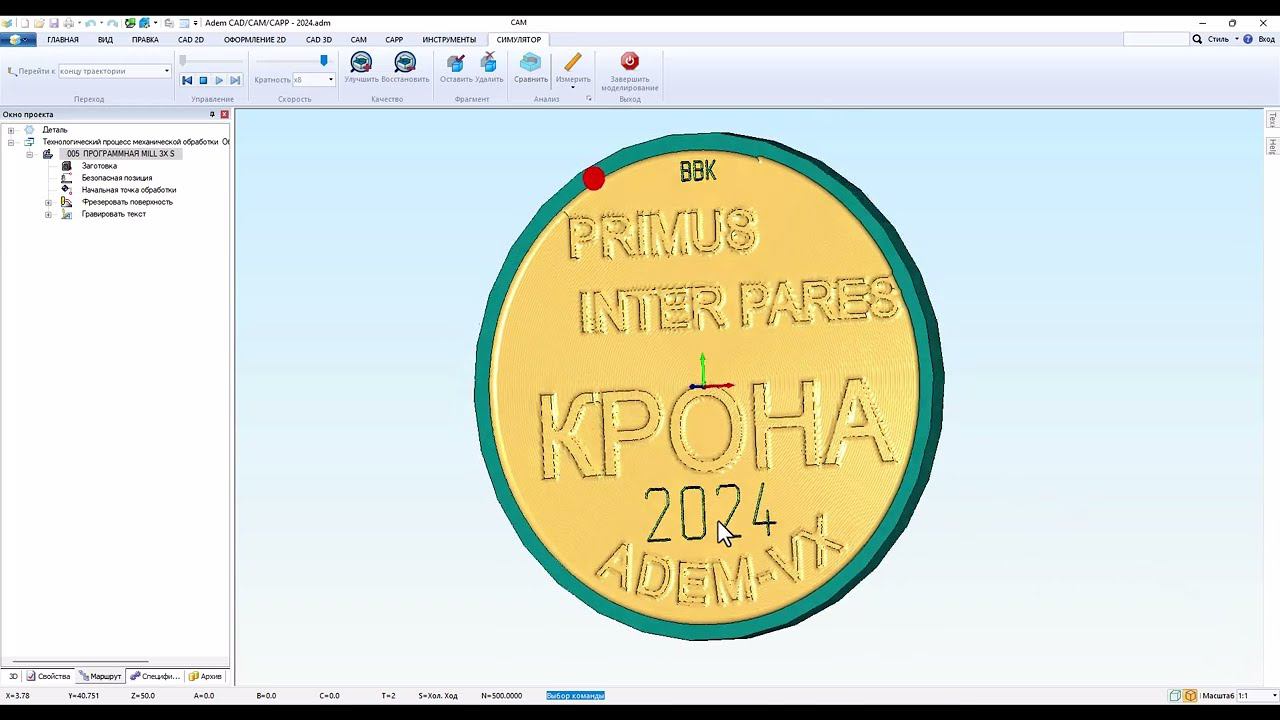Open the help question mark icon
The image size is (1280, 720).
[x=1248, y=39]
